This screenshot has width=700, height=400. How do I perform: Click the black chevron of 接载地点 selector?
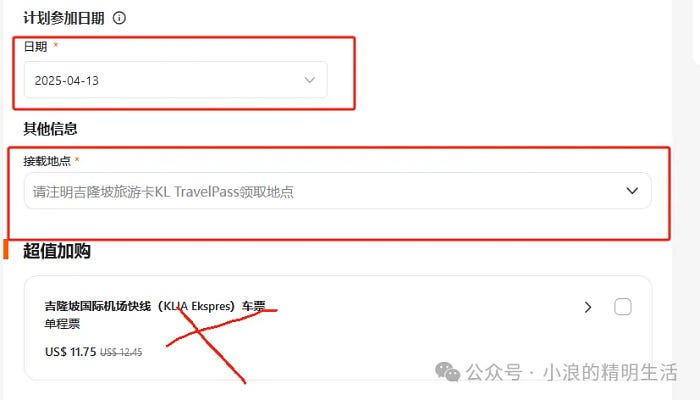point(632,191)
